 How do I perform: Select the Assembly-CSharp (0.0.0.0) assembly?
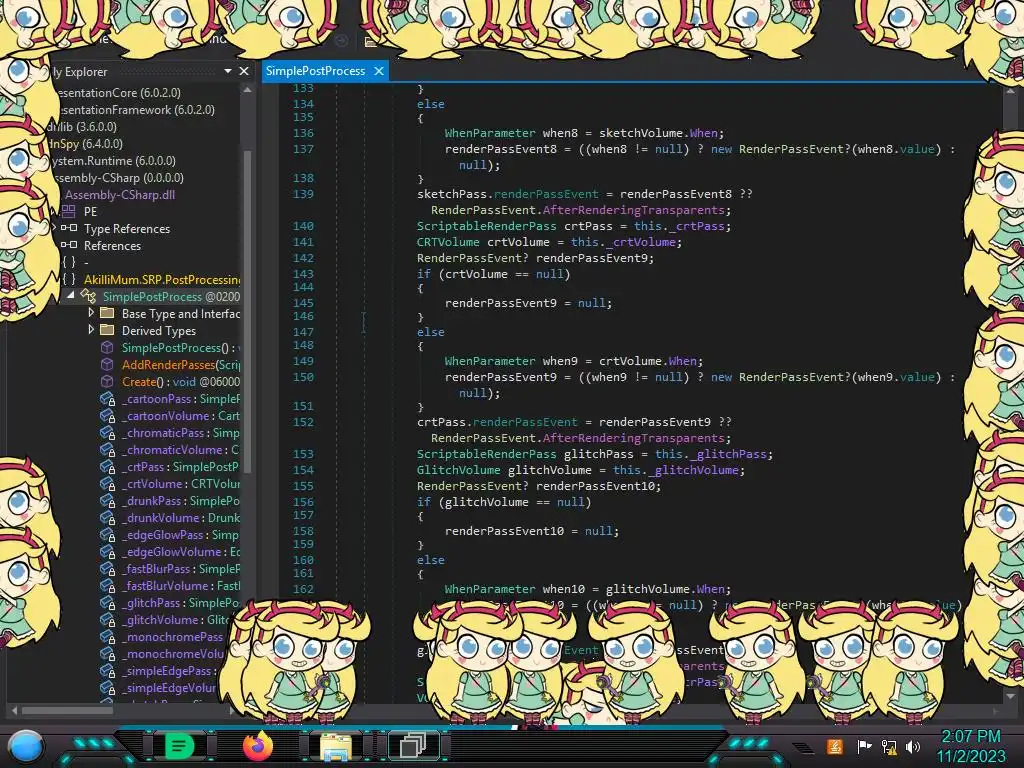tap(118, 177)
